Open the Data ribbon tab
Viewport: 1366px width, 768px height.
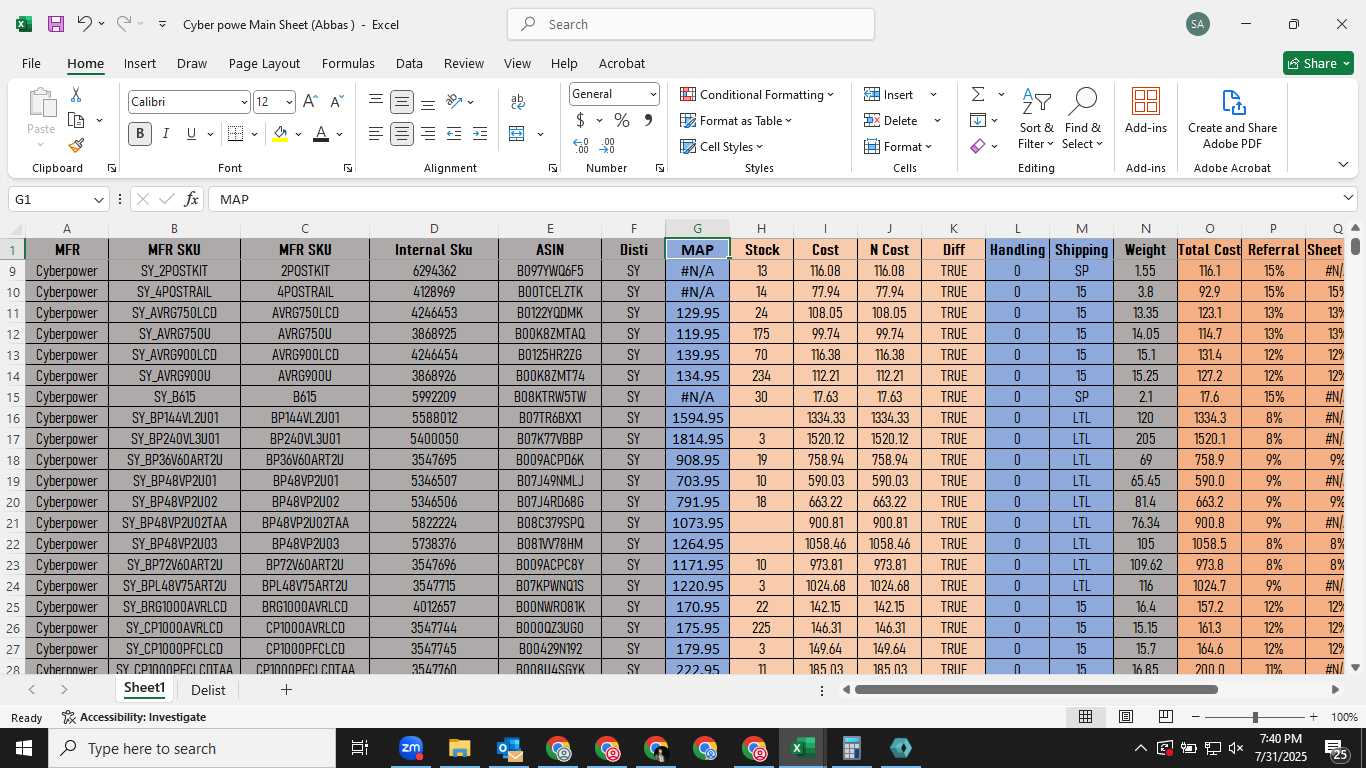409,63
